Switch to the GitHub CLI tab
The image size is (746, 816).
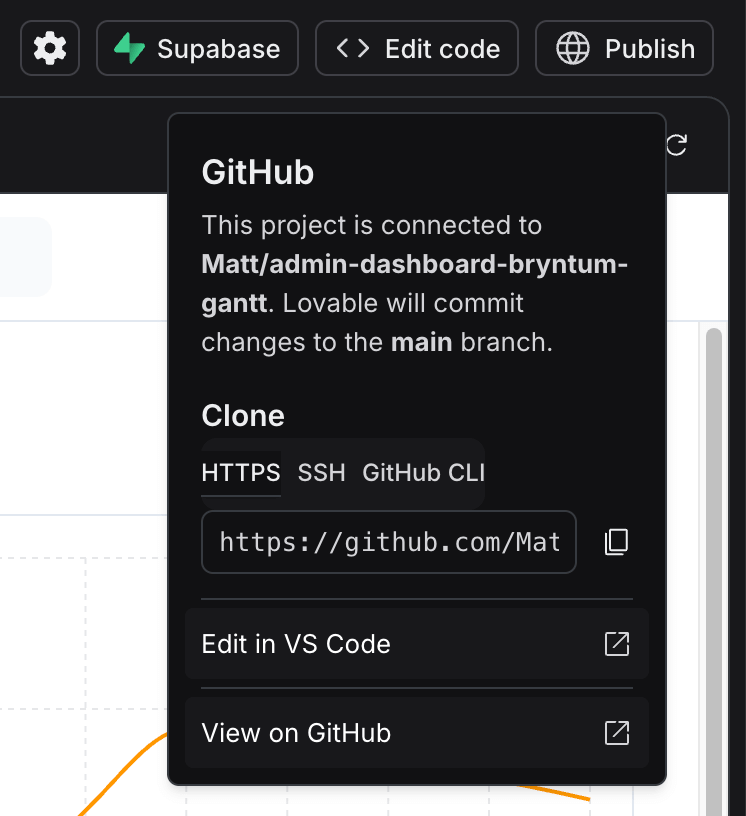coord(423,473)
